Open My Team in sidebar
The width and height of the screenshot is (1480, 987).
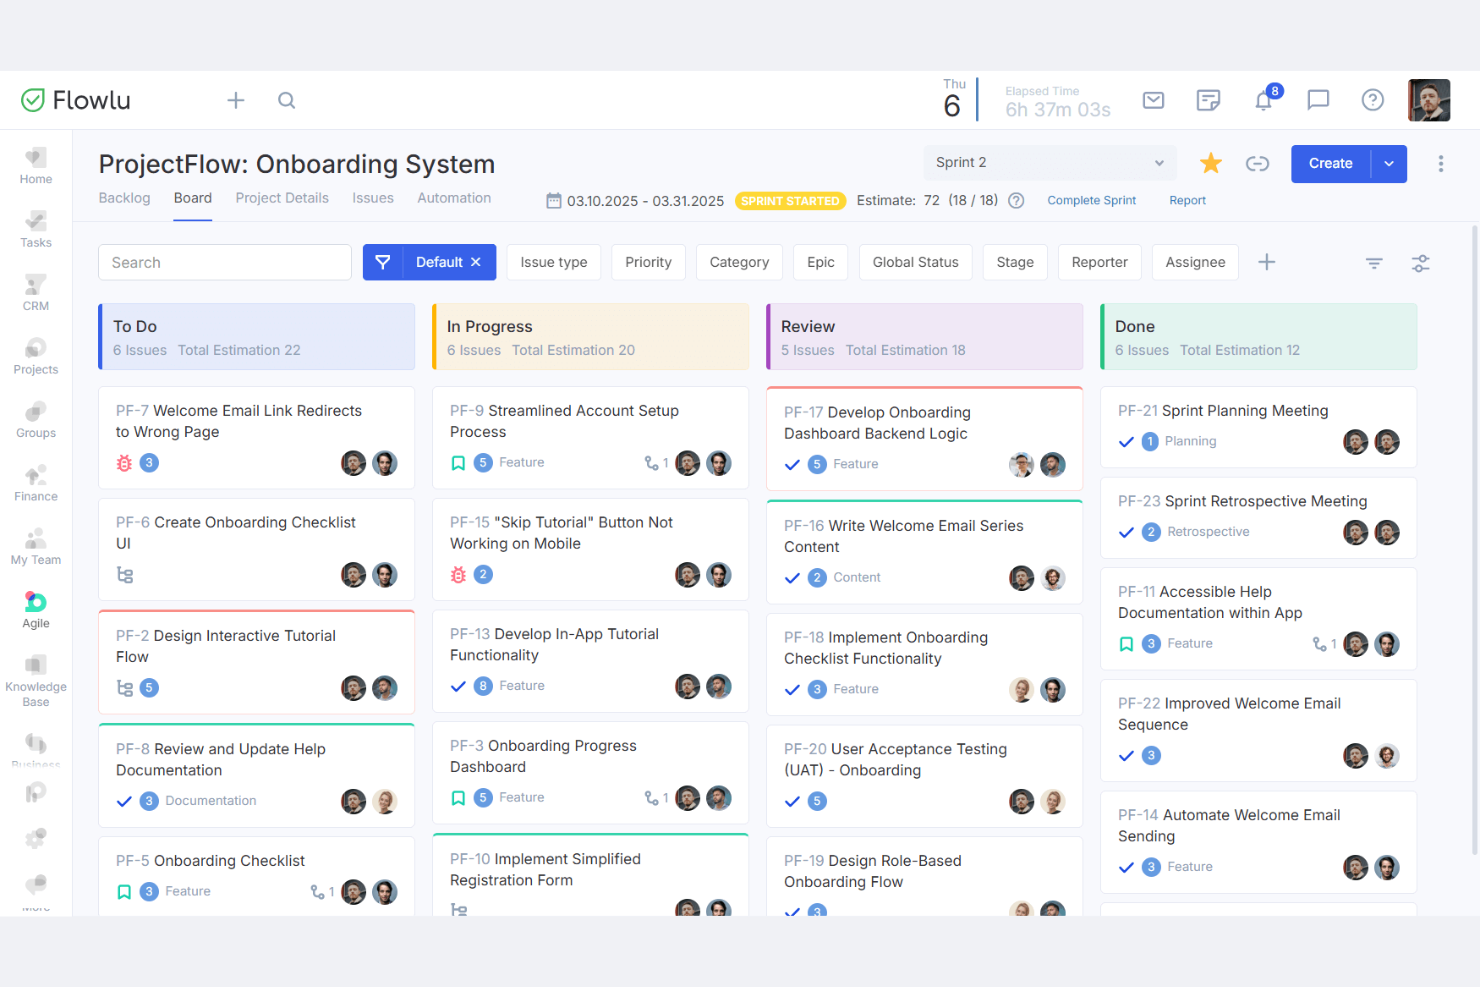(36, 547)
